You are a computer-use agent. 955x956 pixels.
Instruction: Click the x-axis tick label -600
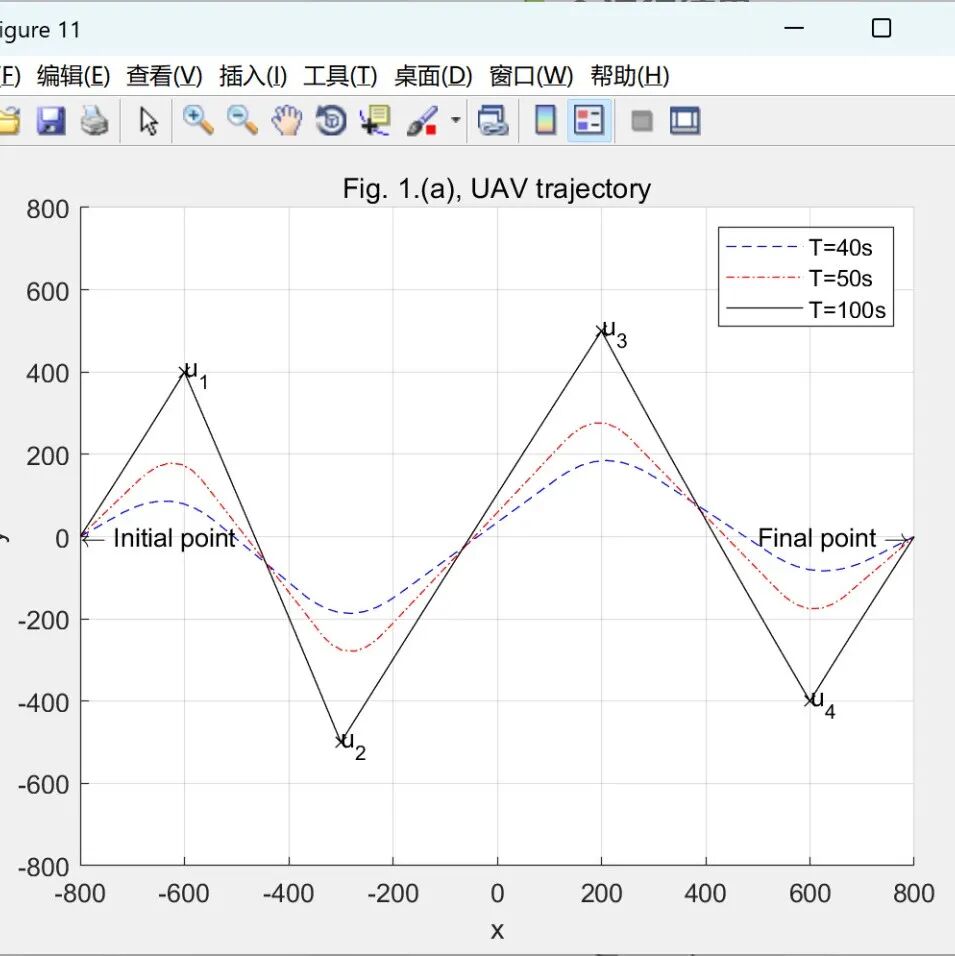click(x=184, y=893)
